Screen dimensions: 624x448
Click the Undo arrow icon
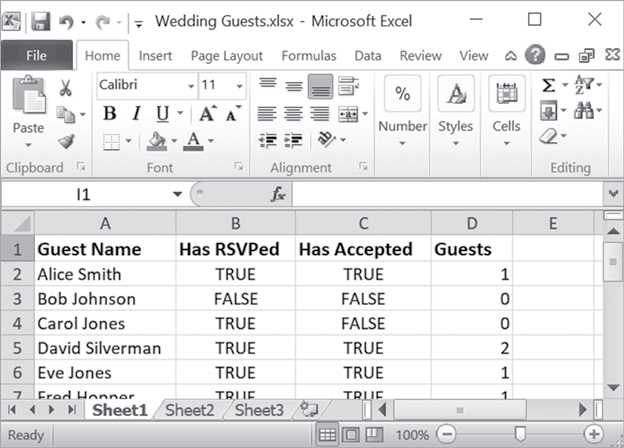(66, 22)
